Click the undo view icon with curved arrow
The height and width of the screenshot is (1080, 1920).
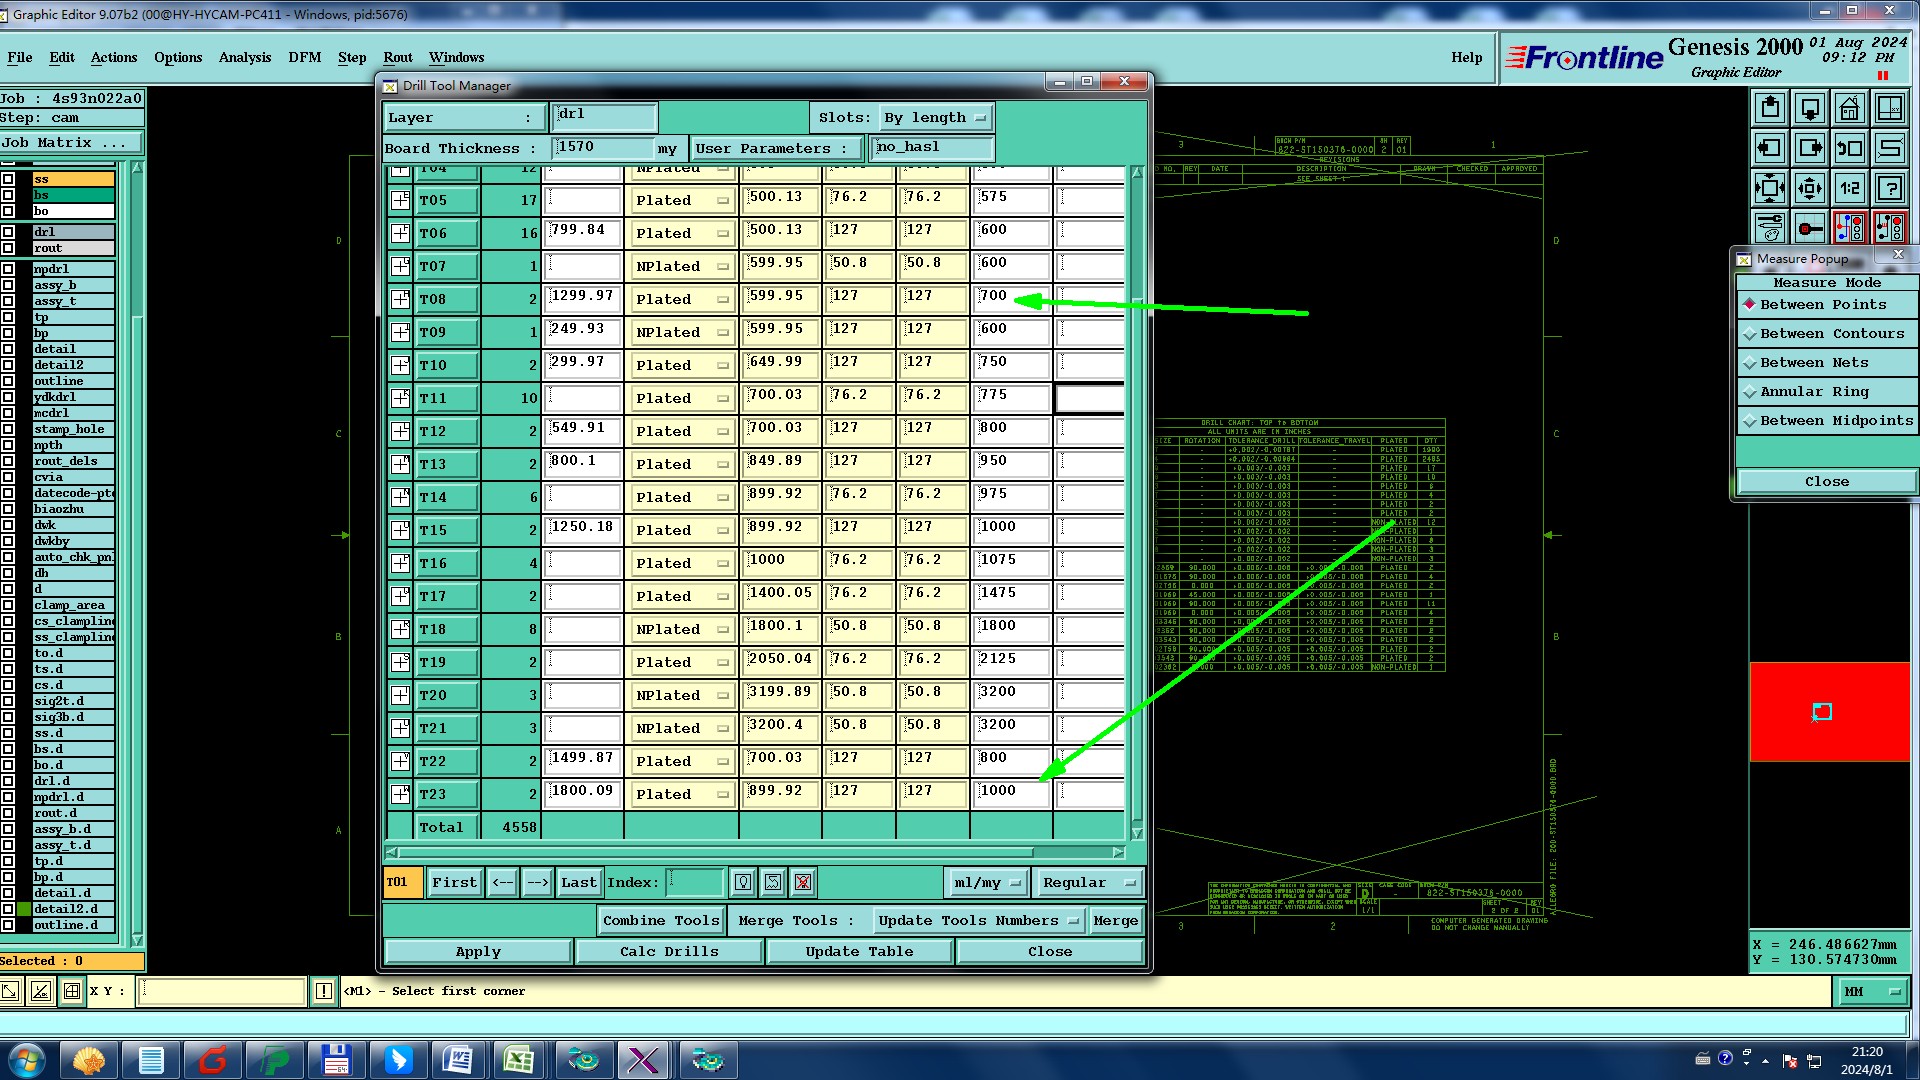coord(1849,148)
